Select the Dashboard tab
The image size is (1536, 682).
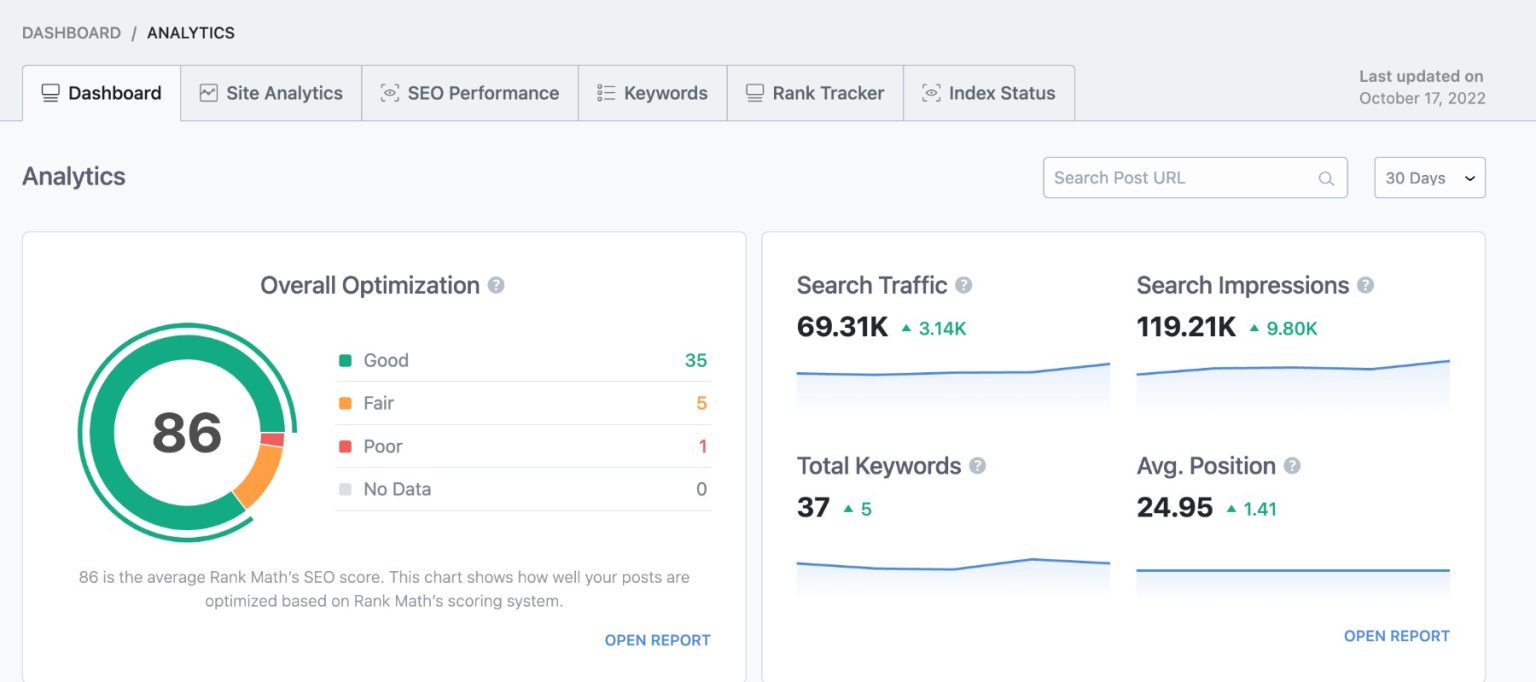(101, 93)
